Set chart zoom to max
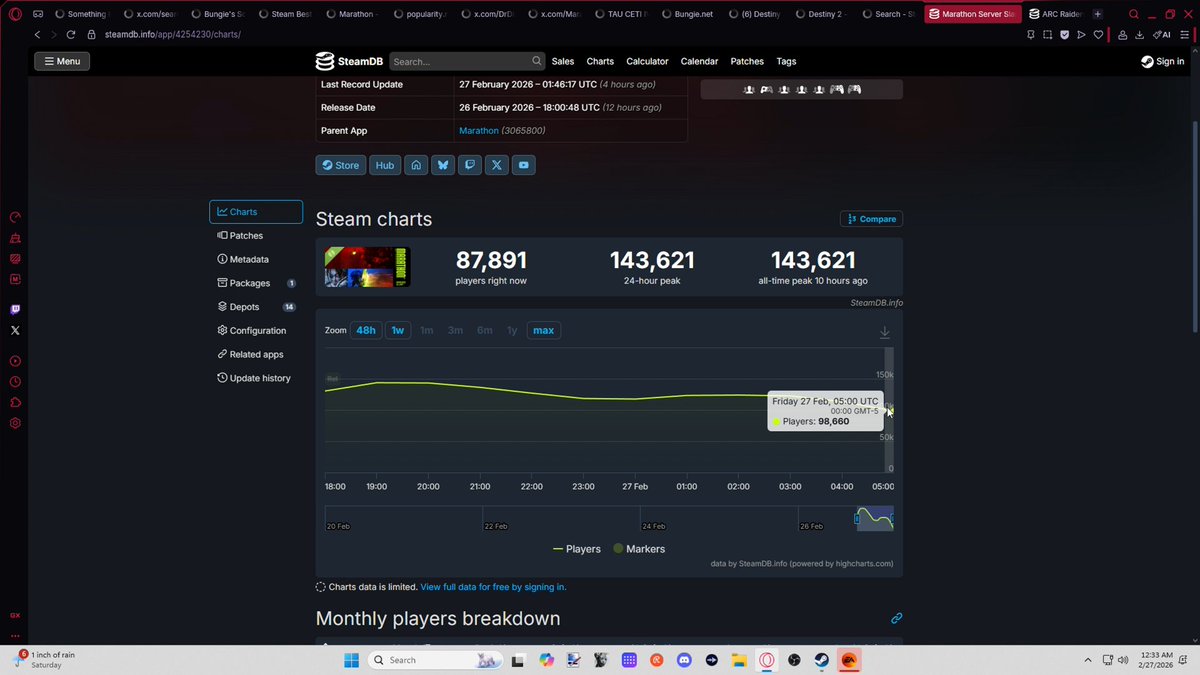 click(543, 330)
